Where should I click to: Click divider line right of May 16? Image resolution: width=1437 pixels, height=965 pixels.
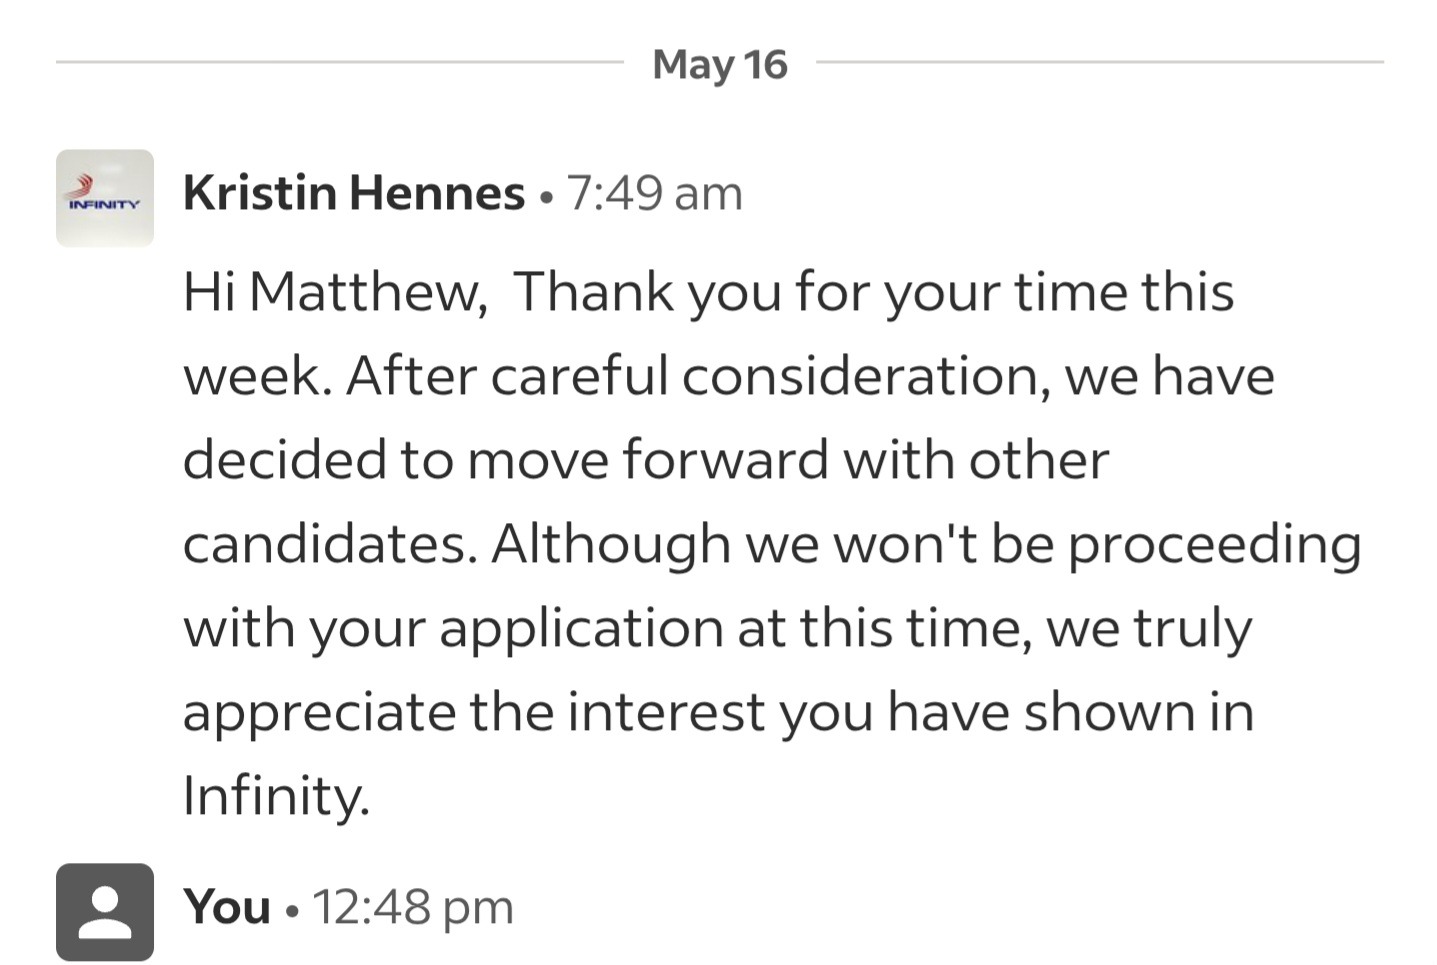coord(1100,62)
